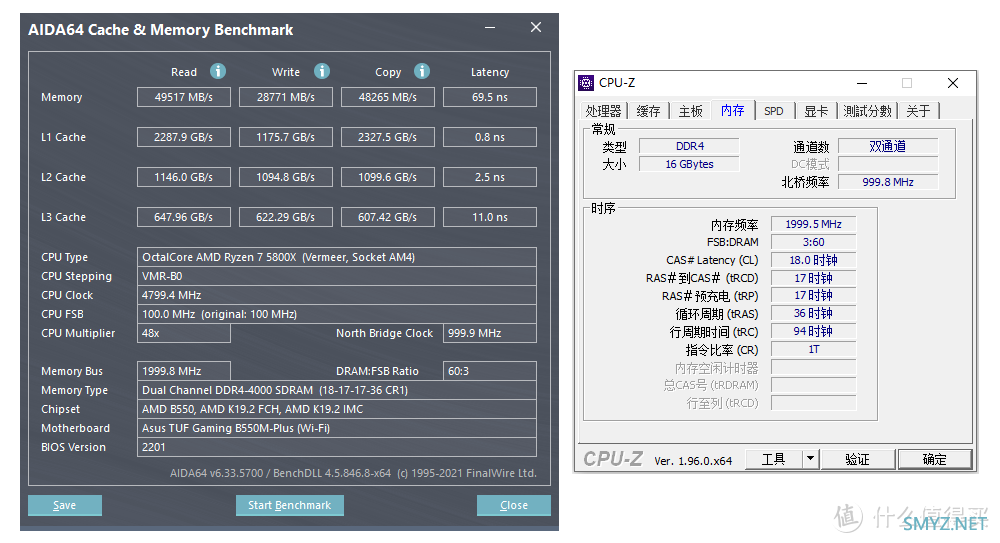
Task: Click the L2 Cache copy value 1099.6 GB/s
Action: 388,177
